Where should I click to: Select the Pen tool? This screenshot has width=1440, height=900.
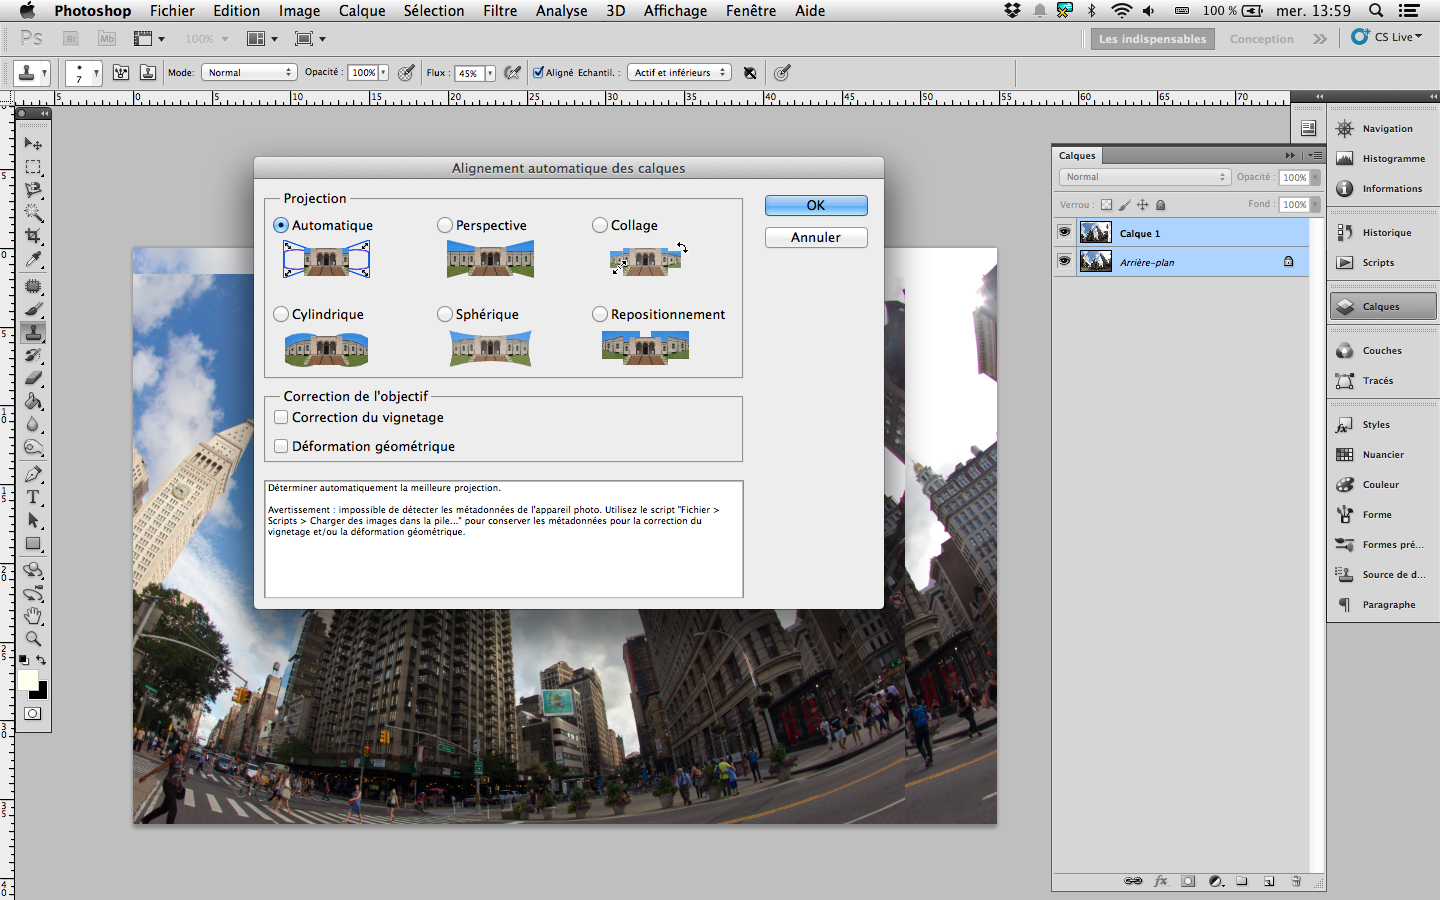coord(33,474)
